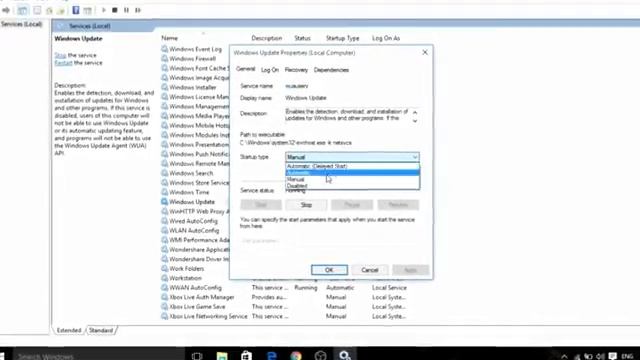Click the Export List toolbar icon
Image resolution: width=640 pixels, height=360 pixels.
coord(61,11)
